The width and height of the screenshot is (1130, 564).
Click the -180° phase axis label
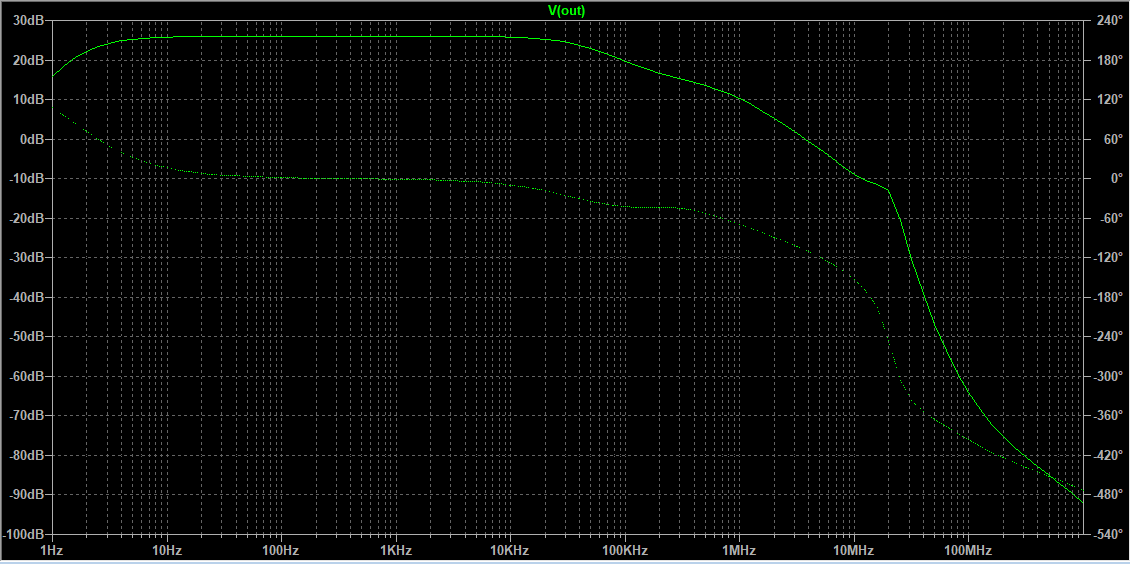[x=1106, y=297]
